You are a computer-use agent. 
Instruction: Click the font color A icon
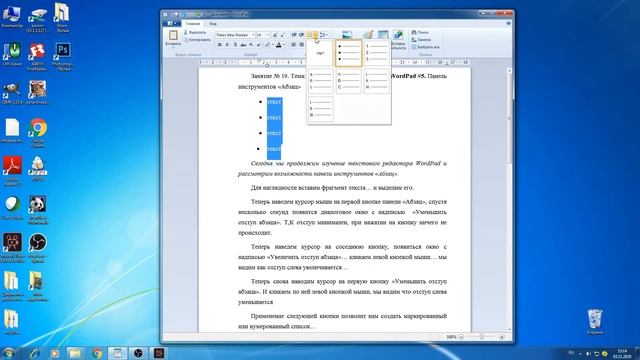[279, 44]
